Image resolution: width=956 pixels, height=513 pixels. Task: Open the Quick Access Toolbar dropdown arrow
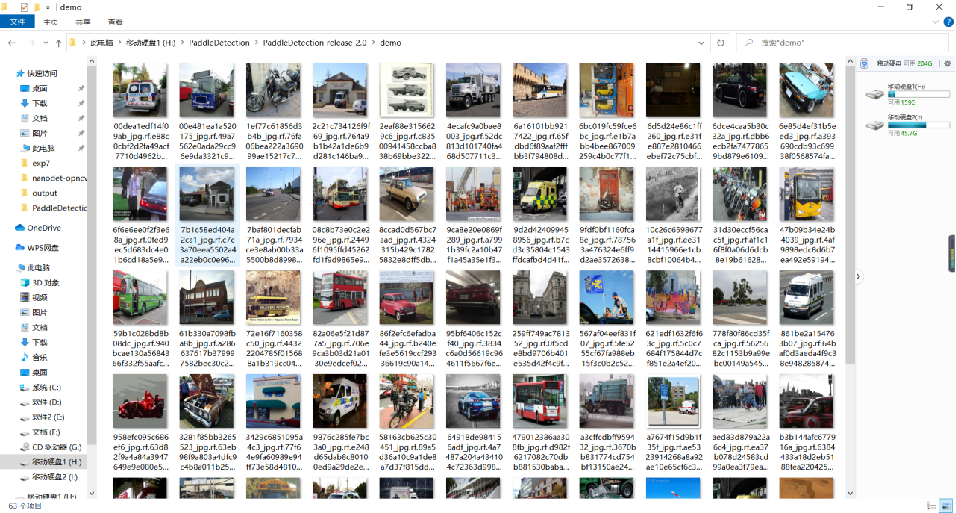click(x=48, y=7)
